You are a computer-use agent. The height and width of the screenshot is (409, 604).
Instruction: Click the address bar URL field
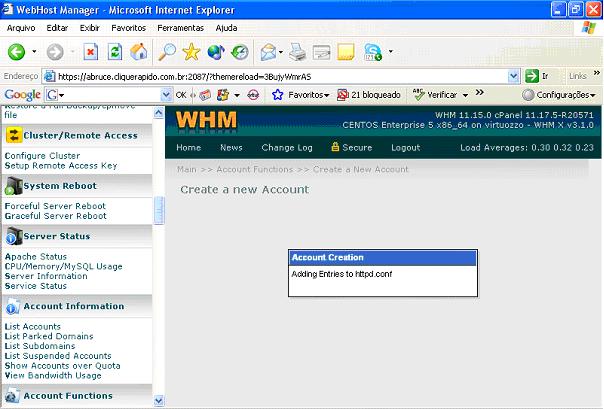pos(281,76)
